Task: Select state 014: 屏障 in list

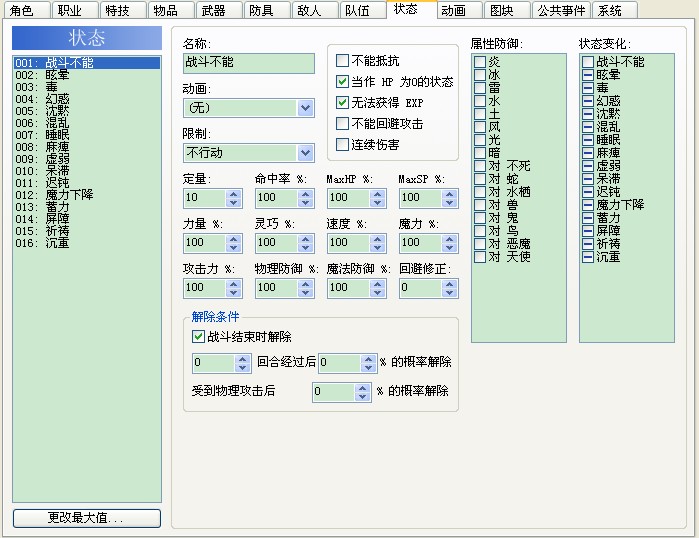Action: [x=87, y=219]
